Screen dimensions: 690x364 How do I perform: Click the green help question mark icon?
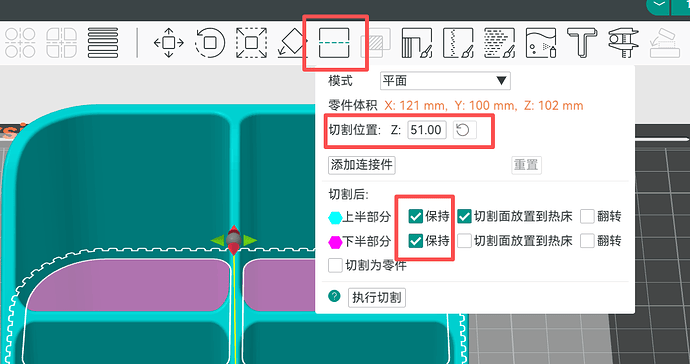[334, 296]
